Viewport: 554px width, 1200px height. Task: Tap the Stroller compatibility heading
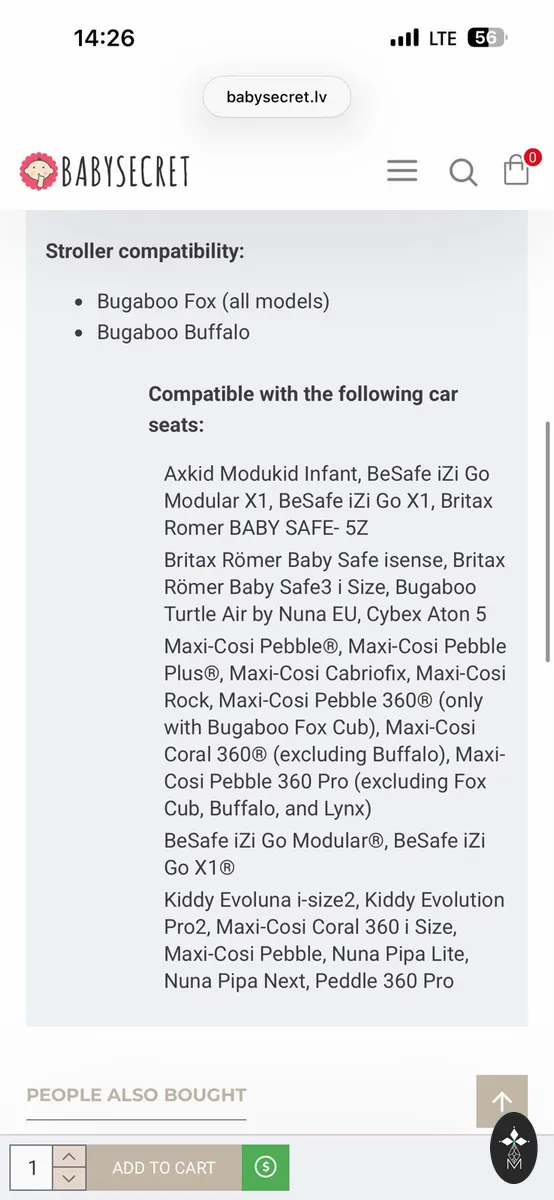pos(145,251)
